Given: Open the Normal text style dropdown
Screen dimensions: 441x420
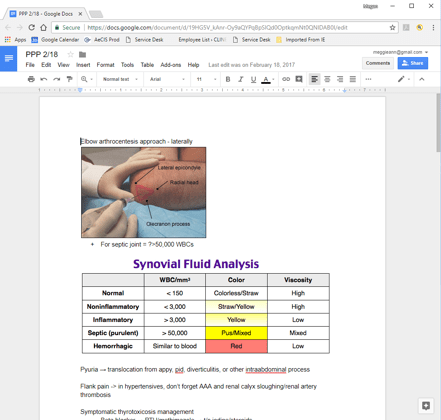Looking at the screenshot, I should (120, 79).
